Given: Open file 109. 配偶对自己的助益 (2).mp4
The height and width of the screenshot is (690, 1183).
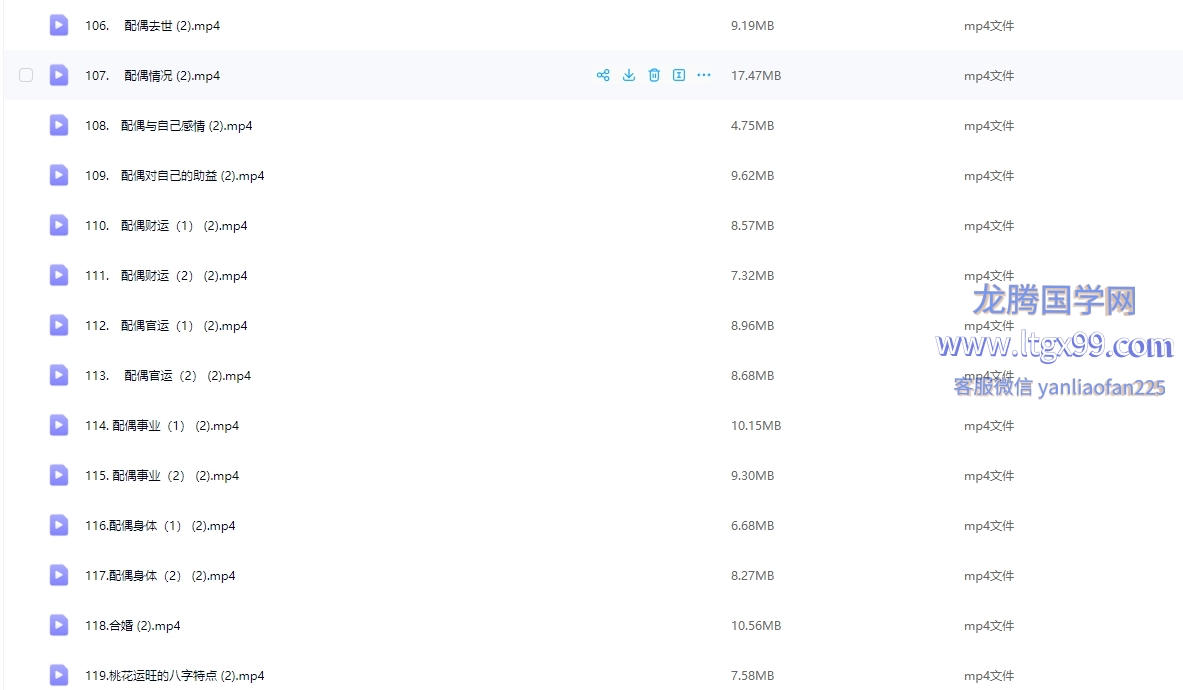Looking at the screenshot, I should (174, 176).
